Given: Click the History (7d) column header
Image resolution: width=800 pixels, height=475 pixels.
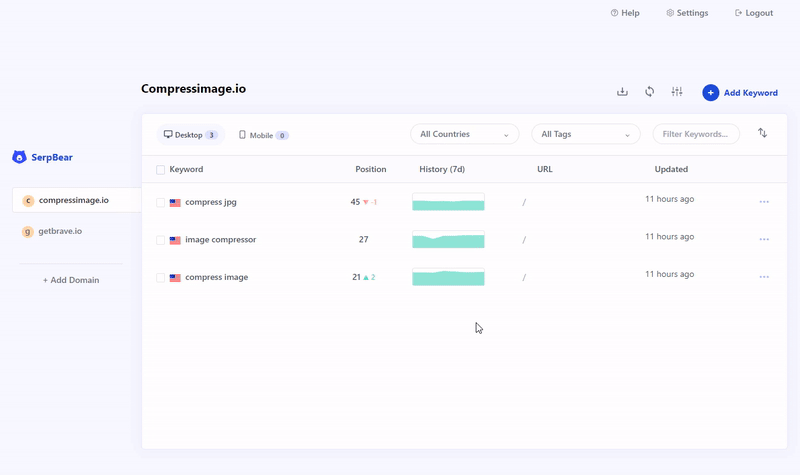Looking at the screenshot, I should pyautogui.click(x=442, y=169).
